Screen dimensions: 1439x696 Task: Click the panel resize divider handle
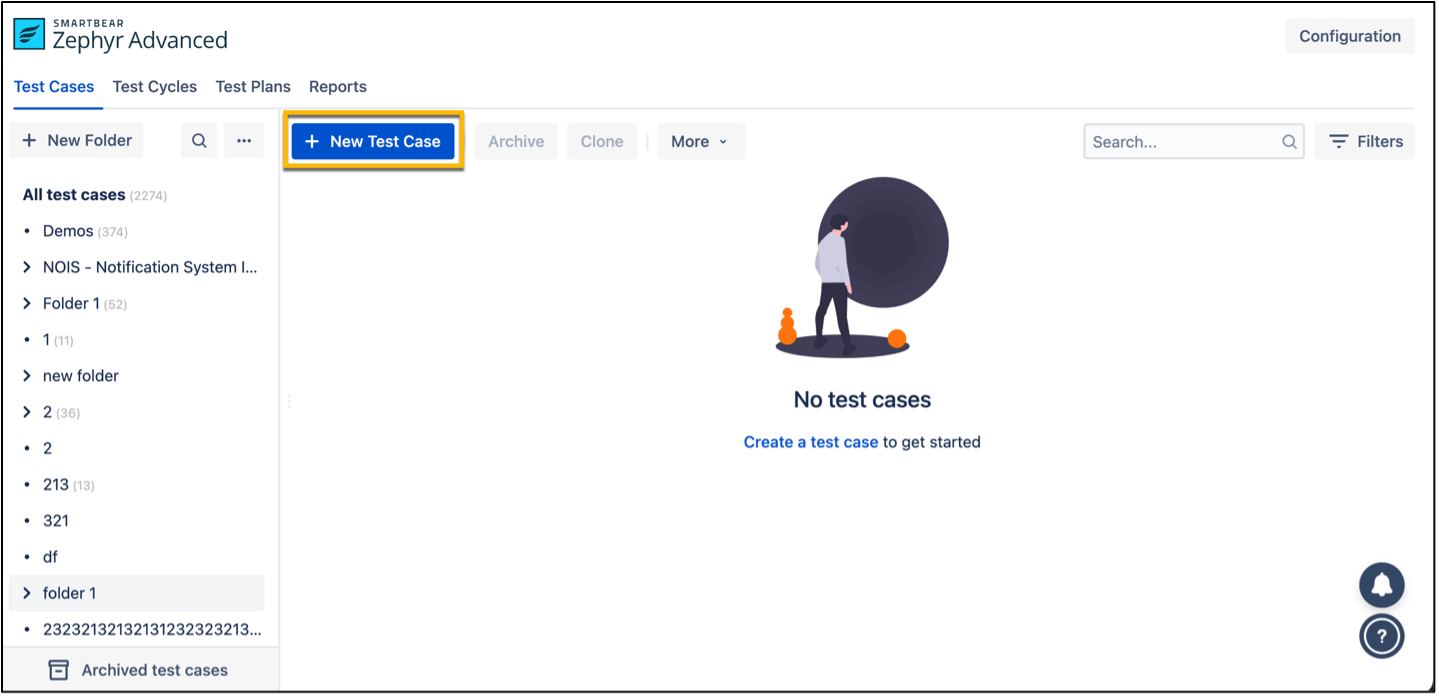click(x=289, y=401)
